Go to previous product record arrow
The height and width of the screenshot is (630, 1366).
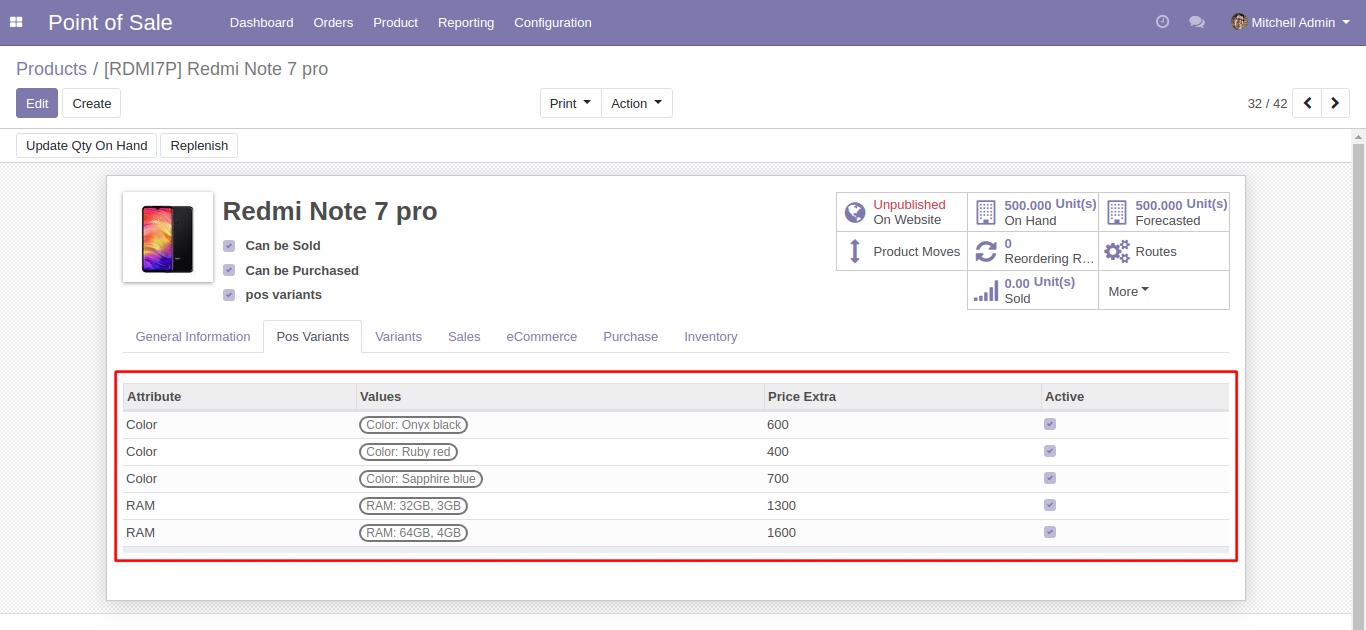click(1307, 103)
